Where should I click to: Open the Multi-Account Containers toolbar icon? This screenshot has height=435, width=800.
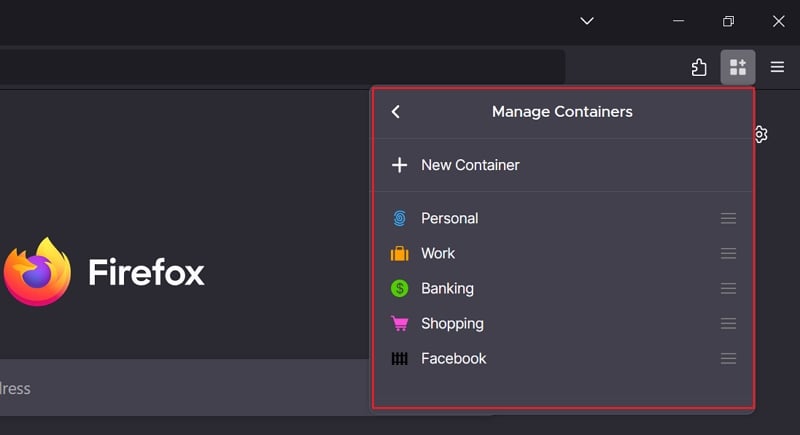[x=738, y=67]
